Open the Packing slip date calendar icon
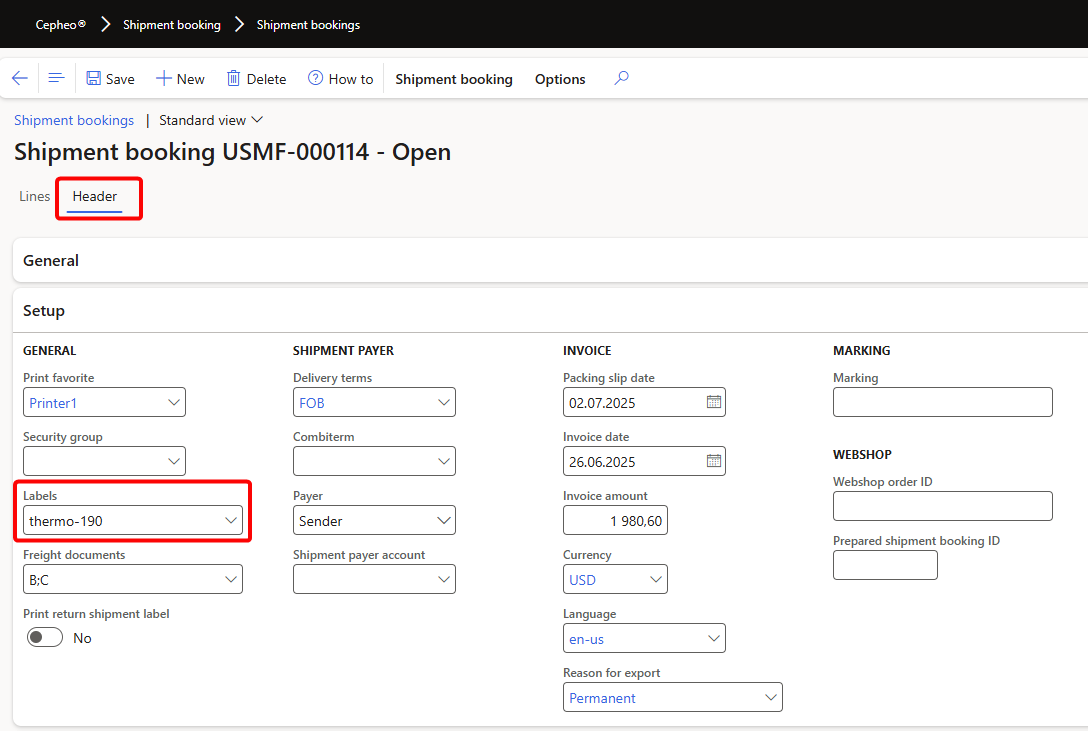The image size is (1088, 731). (x=714, y=403)
